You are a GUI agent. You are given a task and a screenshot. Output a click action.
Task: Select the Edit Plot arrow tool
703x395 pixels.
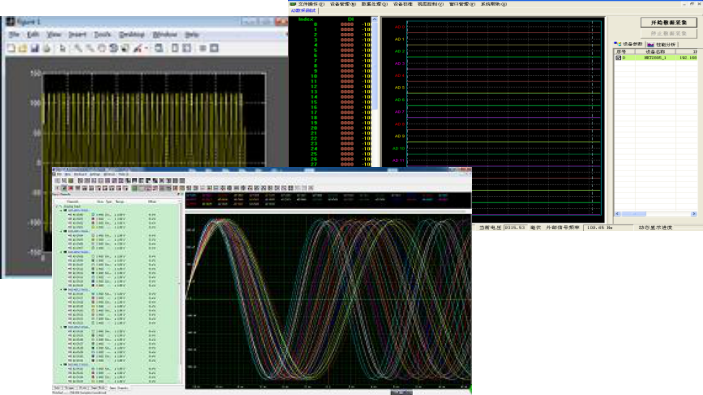[62, 48]
